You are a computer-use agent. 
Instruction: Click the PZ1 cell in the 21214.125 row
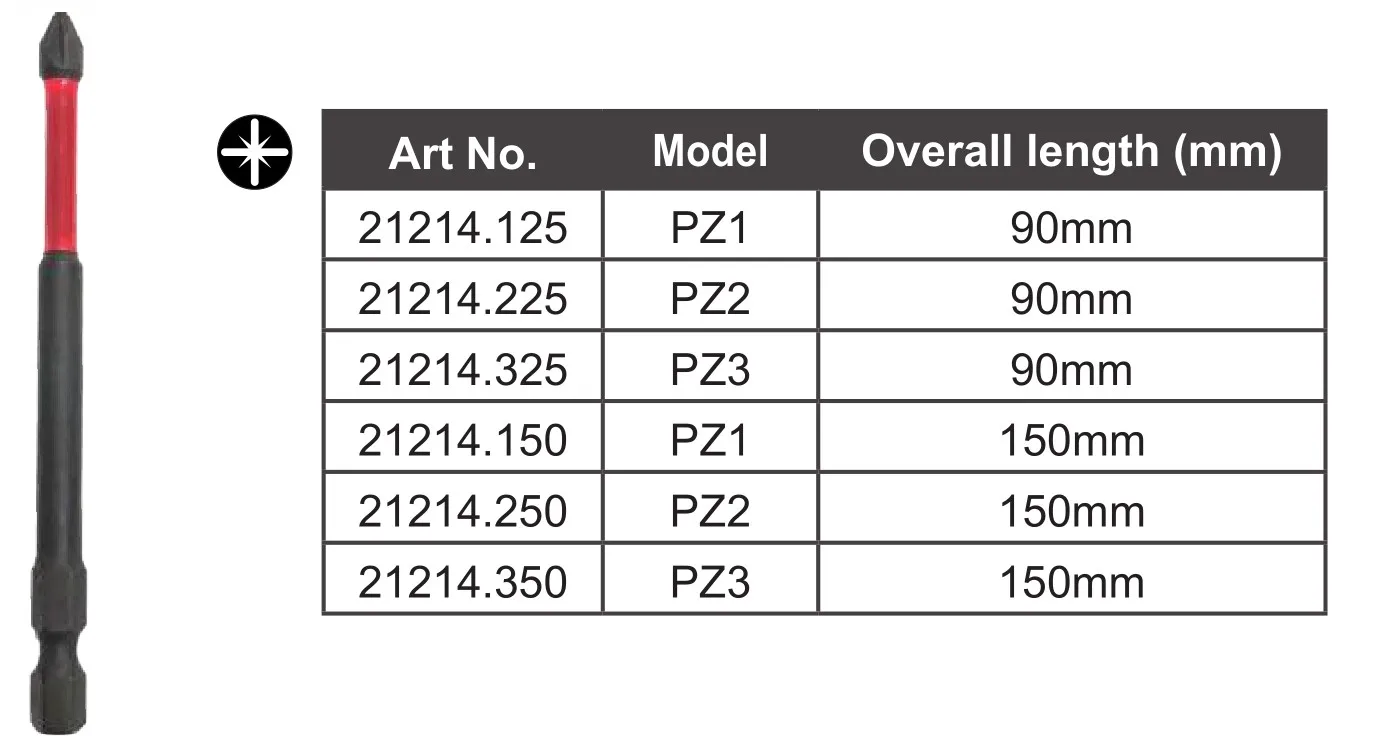pos(710,228)
